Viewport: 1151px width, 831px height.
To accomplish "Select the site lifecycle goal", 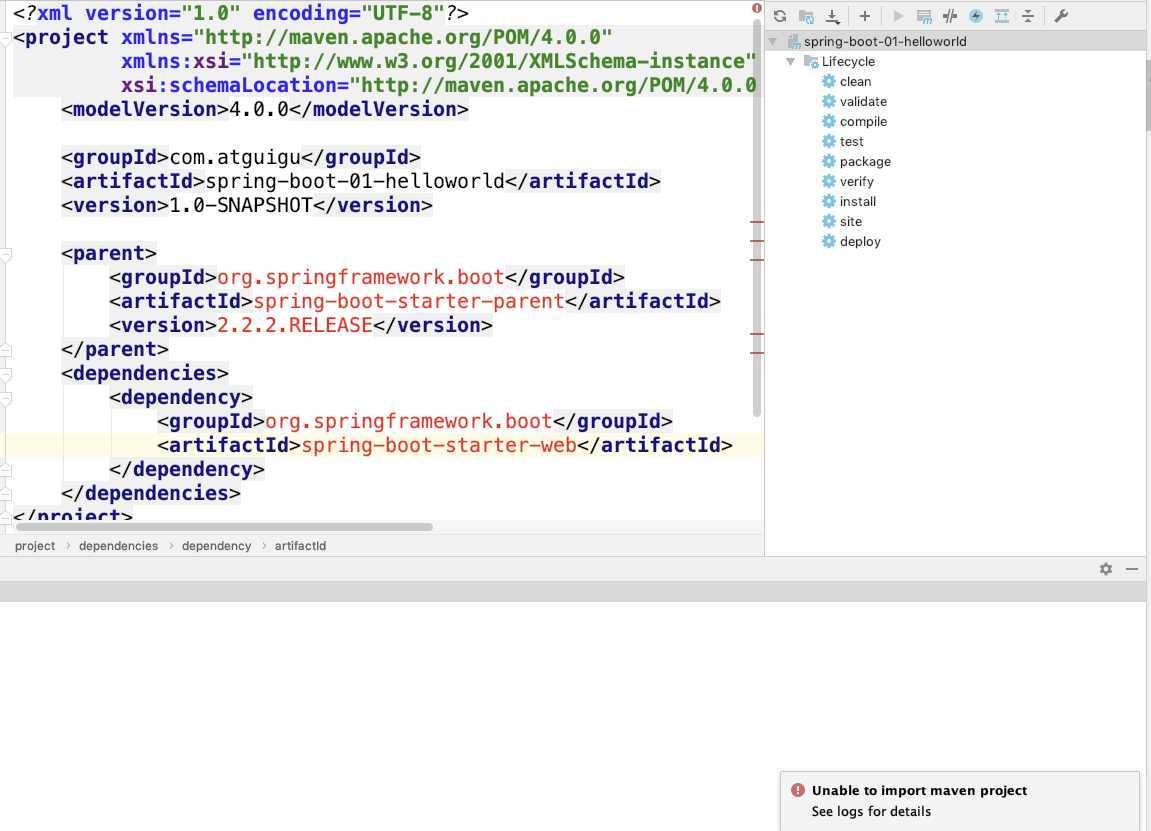I will (x=851, y=222).
